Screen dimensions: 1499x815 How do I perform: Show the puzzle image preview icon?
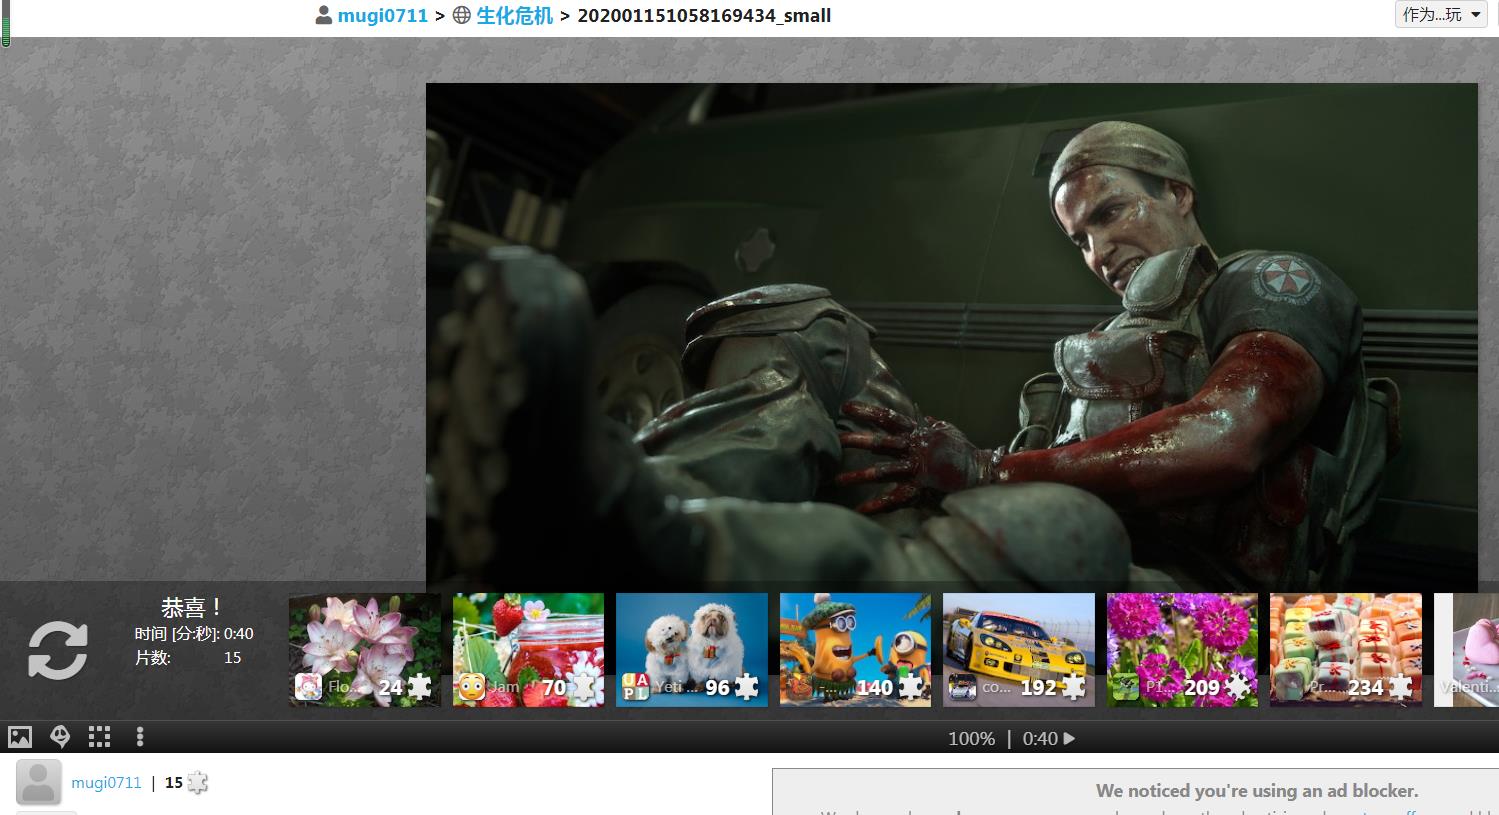click(x=20, y=737)
